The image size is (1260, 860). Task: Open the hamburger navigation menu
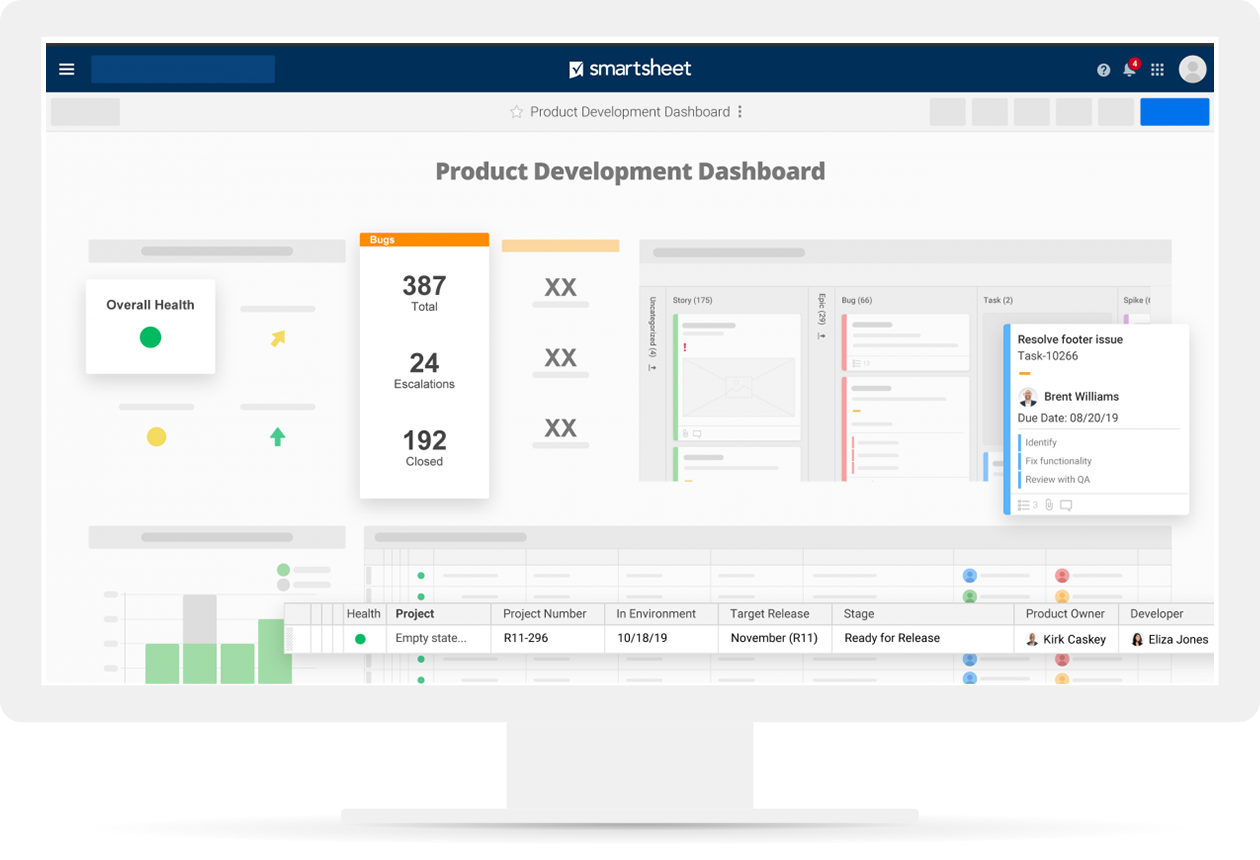point(67,69)
